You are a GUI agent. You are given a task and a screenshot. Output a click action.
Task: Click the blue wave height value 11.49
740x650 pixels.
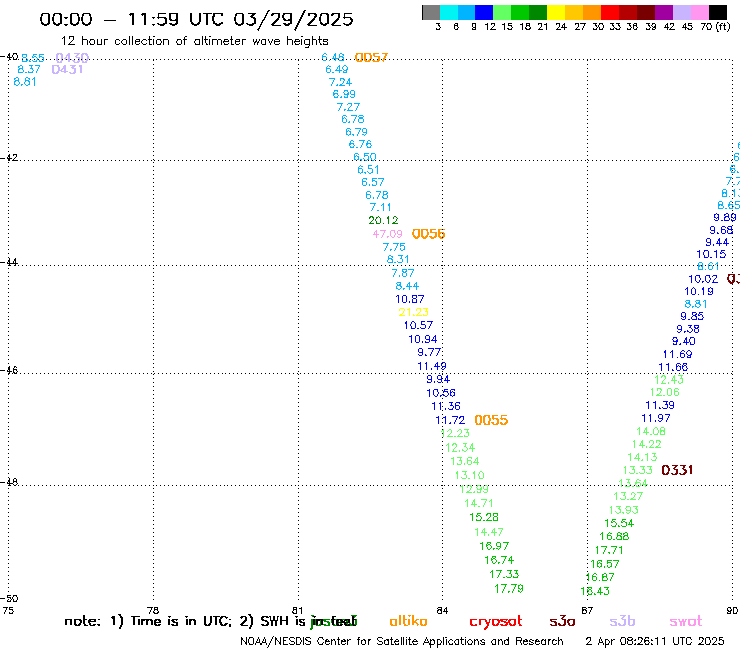pos(431,366)
